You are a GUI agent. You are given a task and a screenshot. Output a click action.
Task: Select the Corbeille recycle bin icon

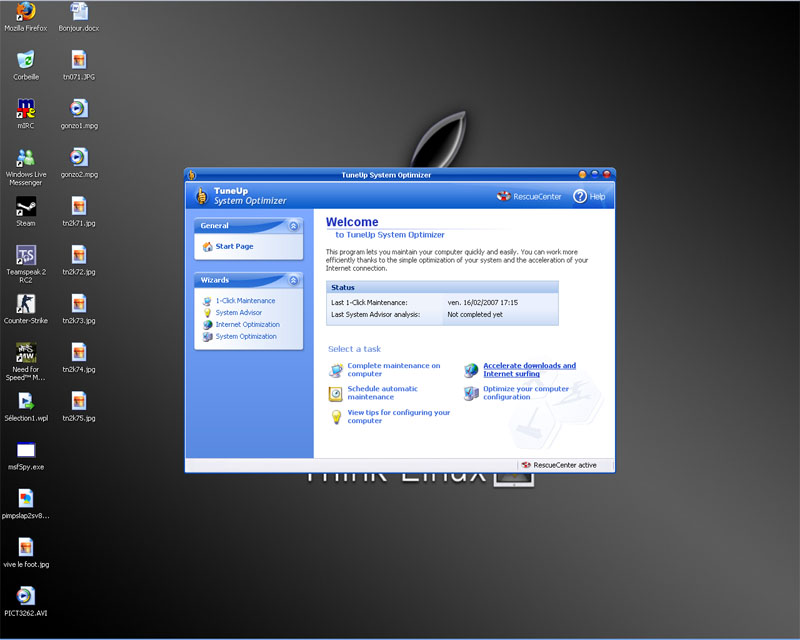26,65
